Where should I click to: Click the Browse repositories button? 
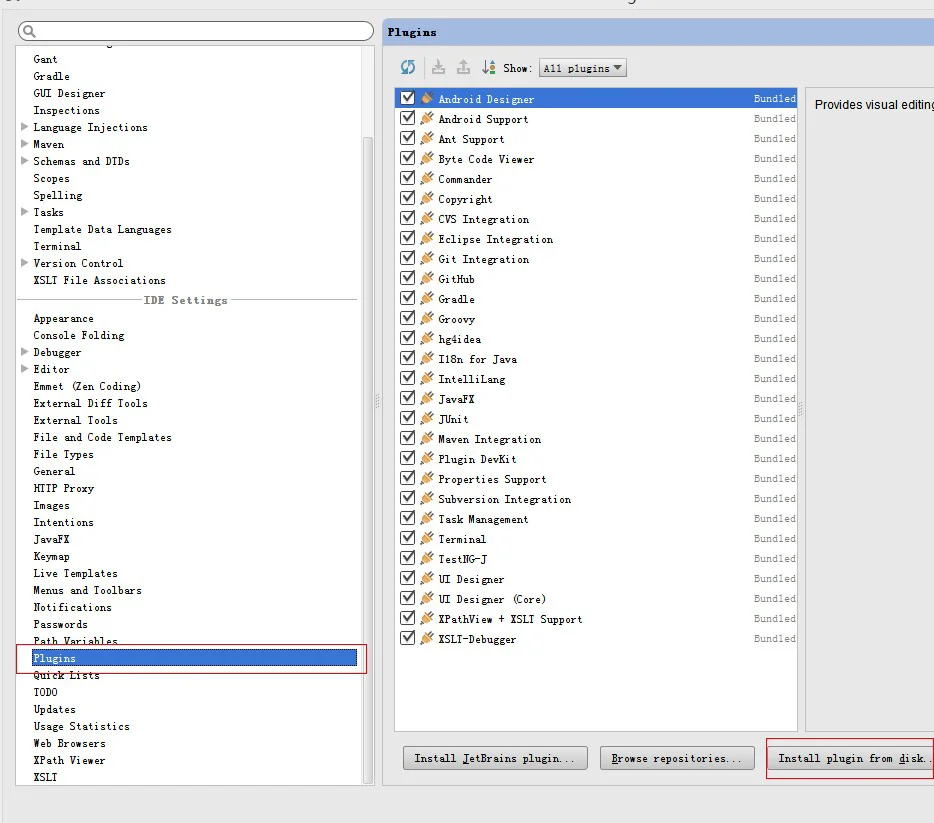pos(677,758)
